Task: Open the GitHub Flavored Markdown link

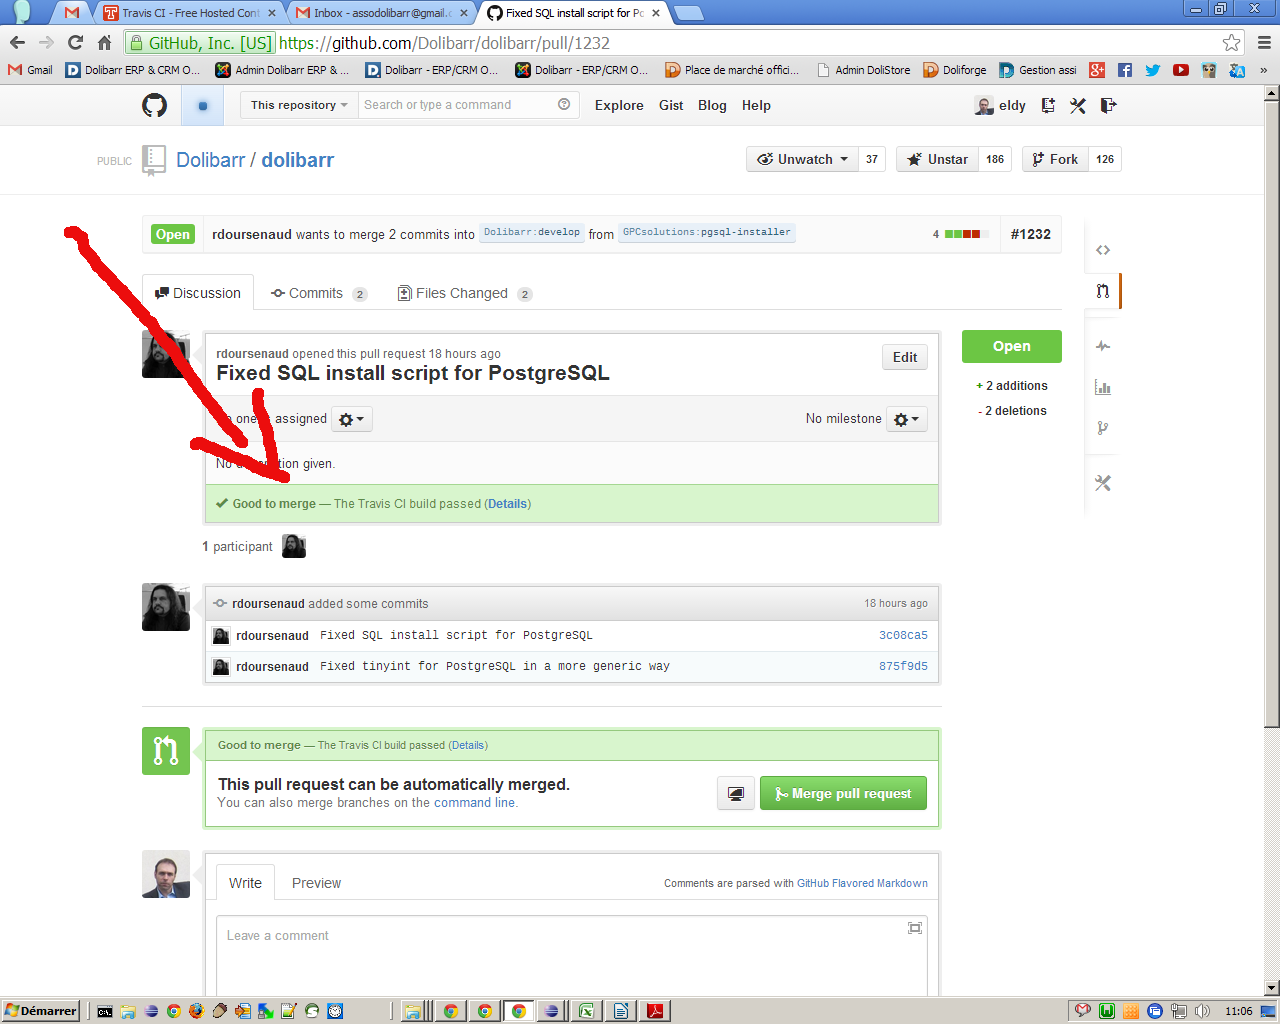Action: pos(862,883)
